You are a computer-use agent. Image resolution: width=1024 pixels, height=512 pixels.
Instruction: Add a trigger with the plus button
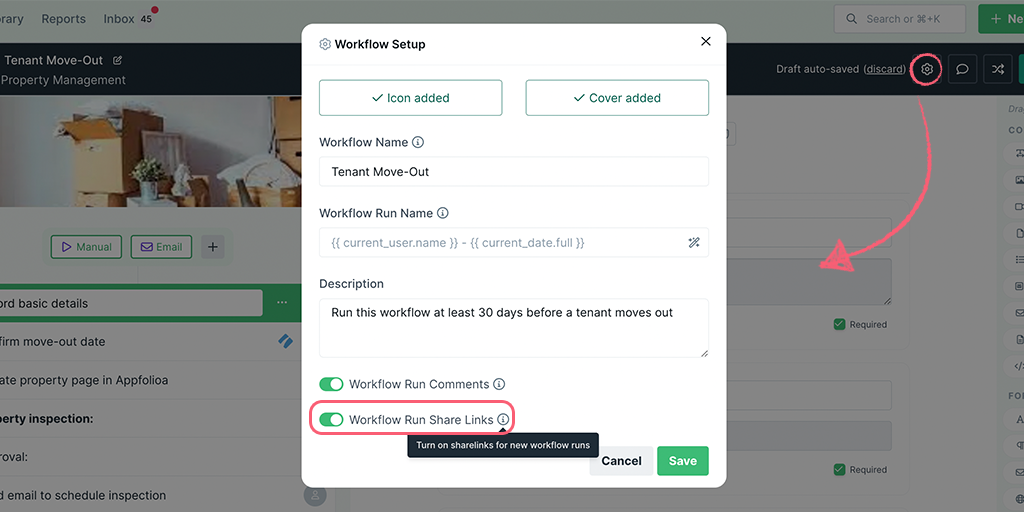pos(212,248)
